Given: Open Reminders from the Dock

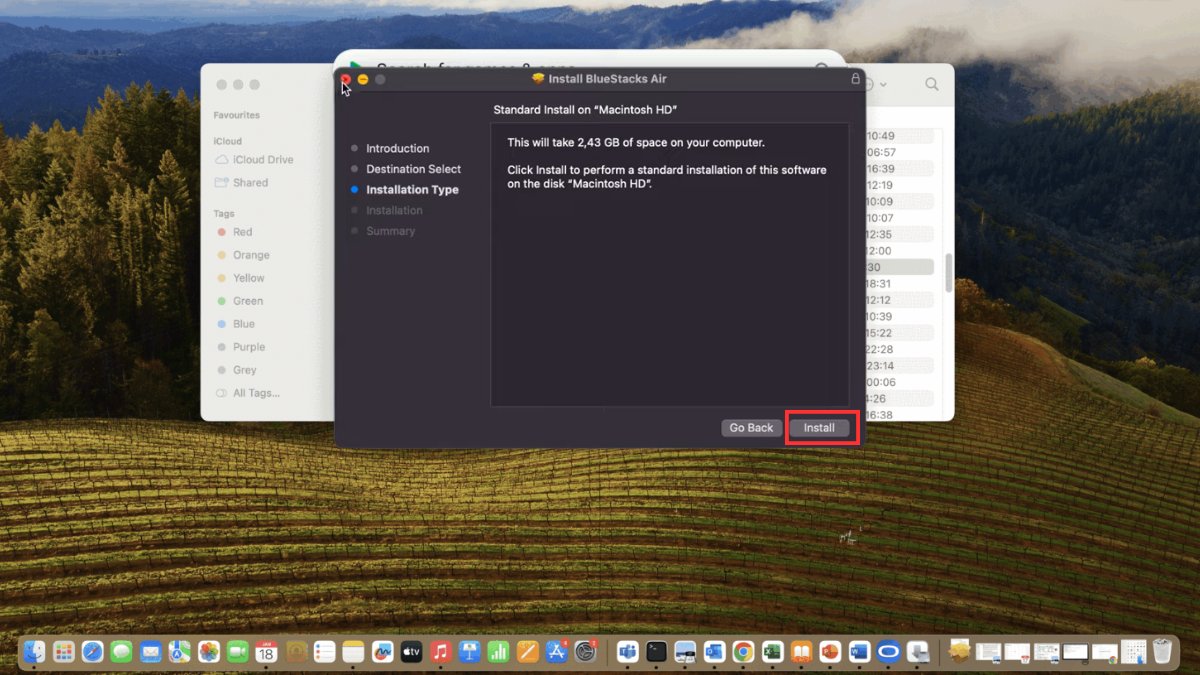Looking at the screenshot, I should coord(323,652).
